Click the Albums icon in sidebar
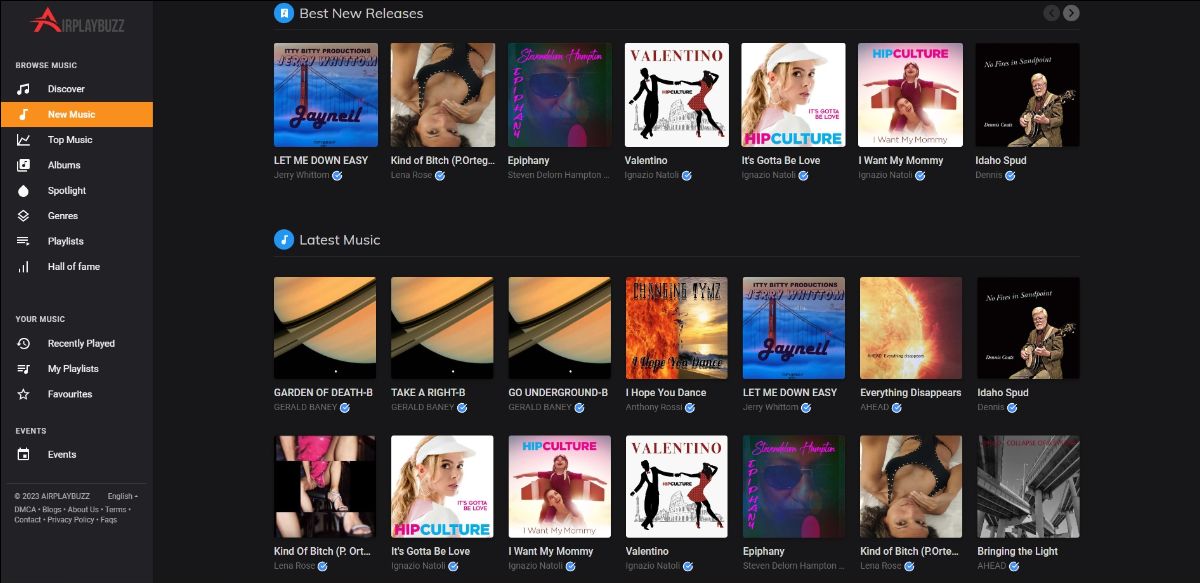The height and width of the screenshot is (583, 1200). (x=24, y=165)
